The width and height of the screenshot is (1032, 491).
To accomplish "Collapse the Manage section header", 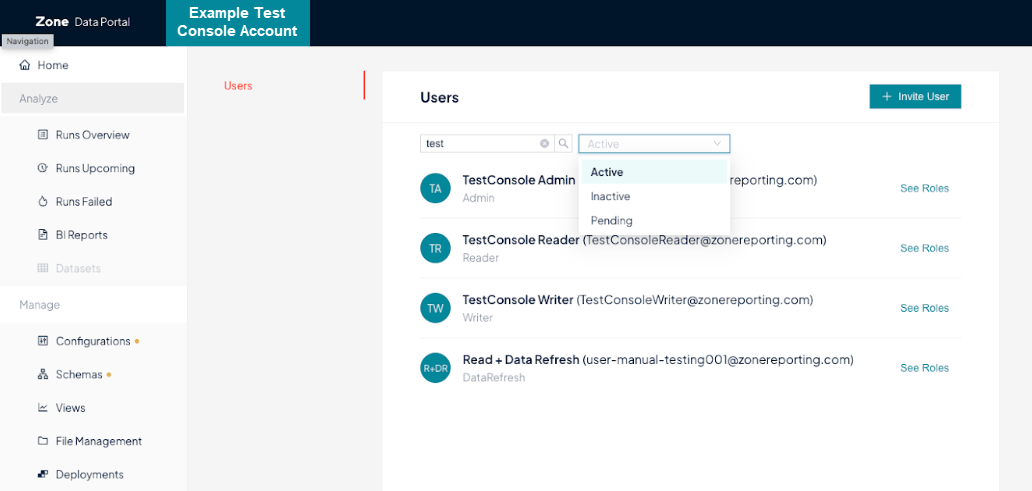I will (x=93, y=305).
